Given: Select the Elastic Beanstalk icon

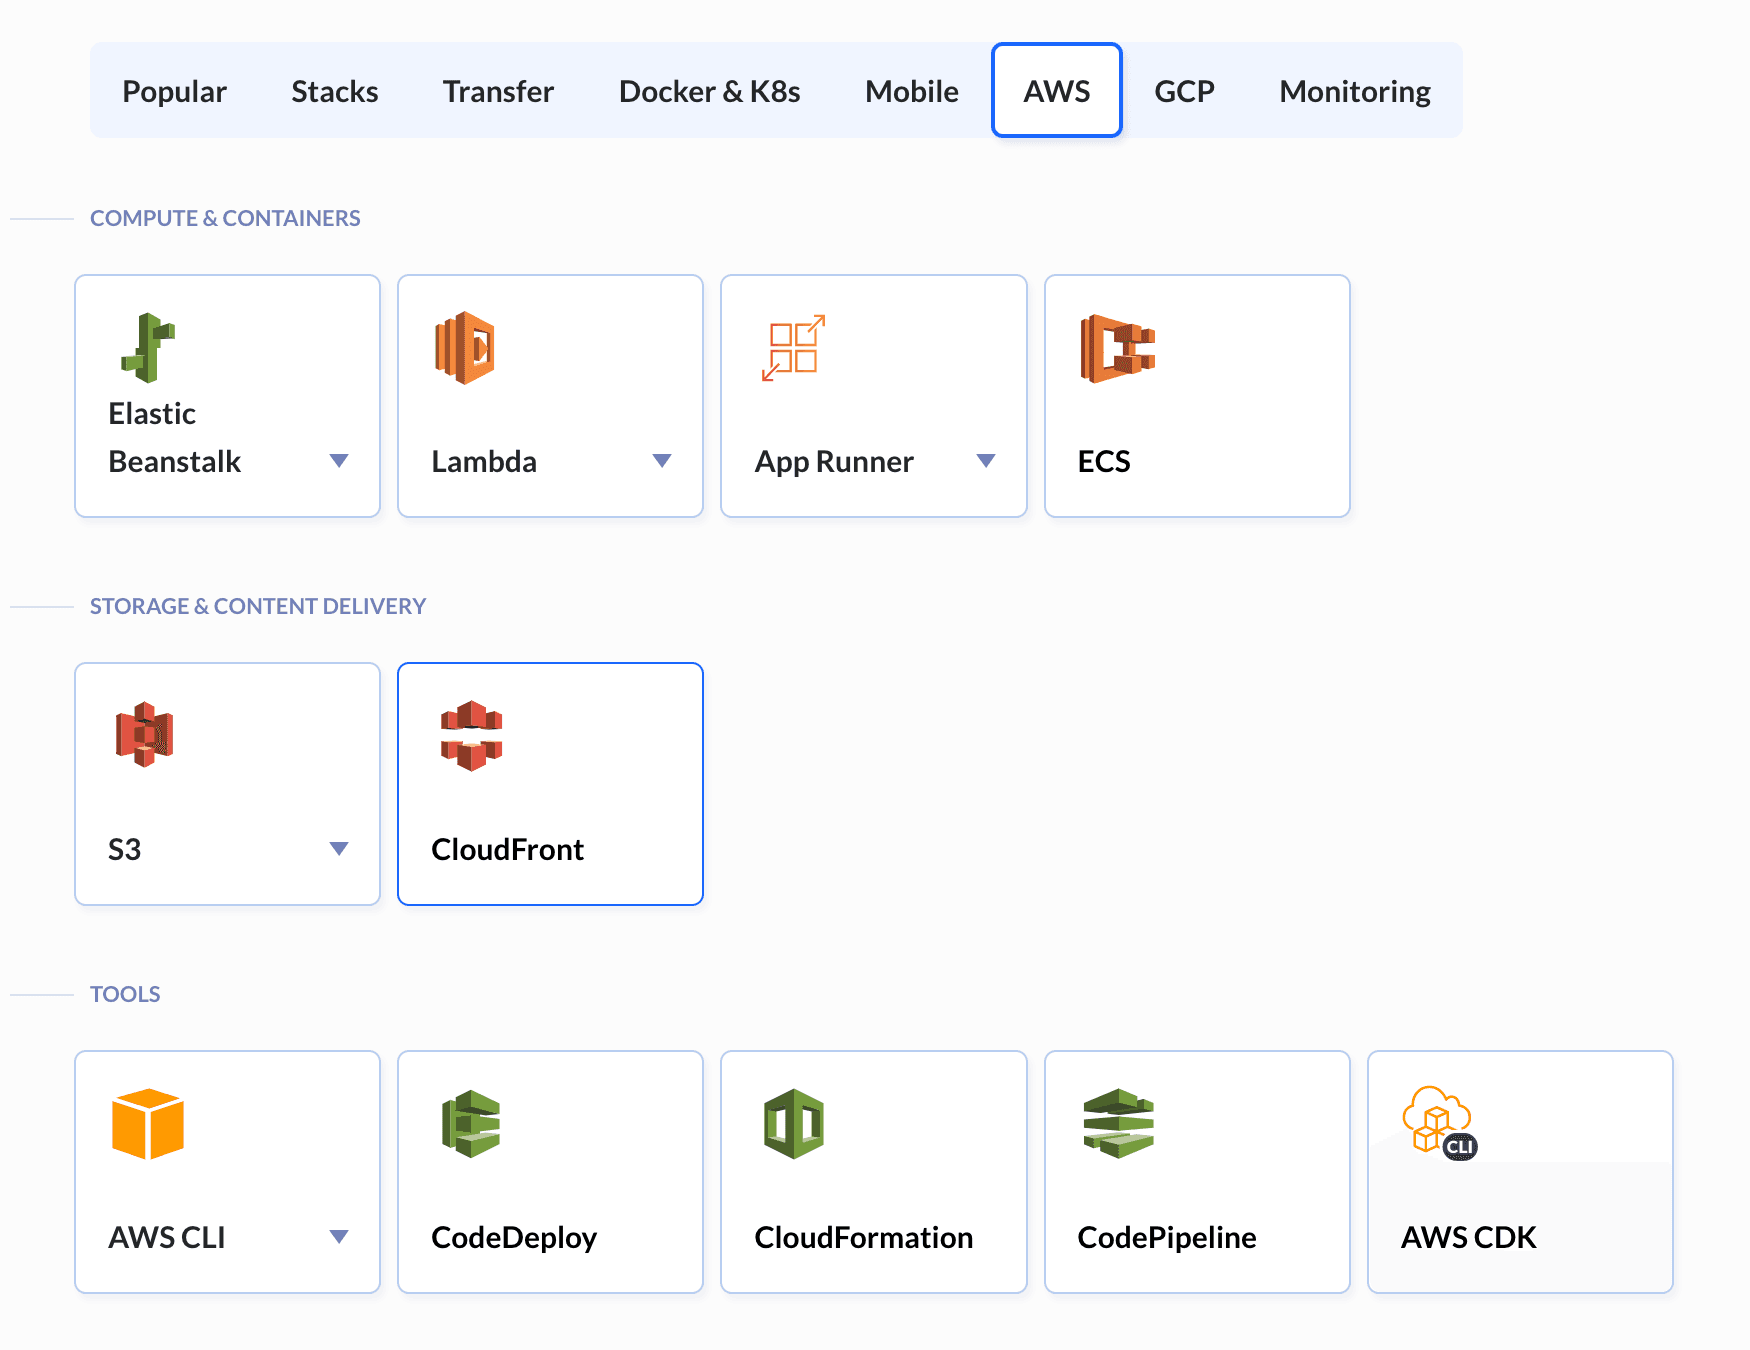Looking at the screenshot, I should pos(150,350).
